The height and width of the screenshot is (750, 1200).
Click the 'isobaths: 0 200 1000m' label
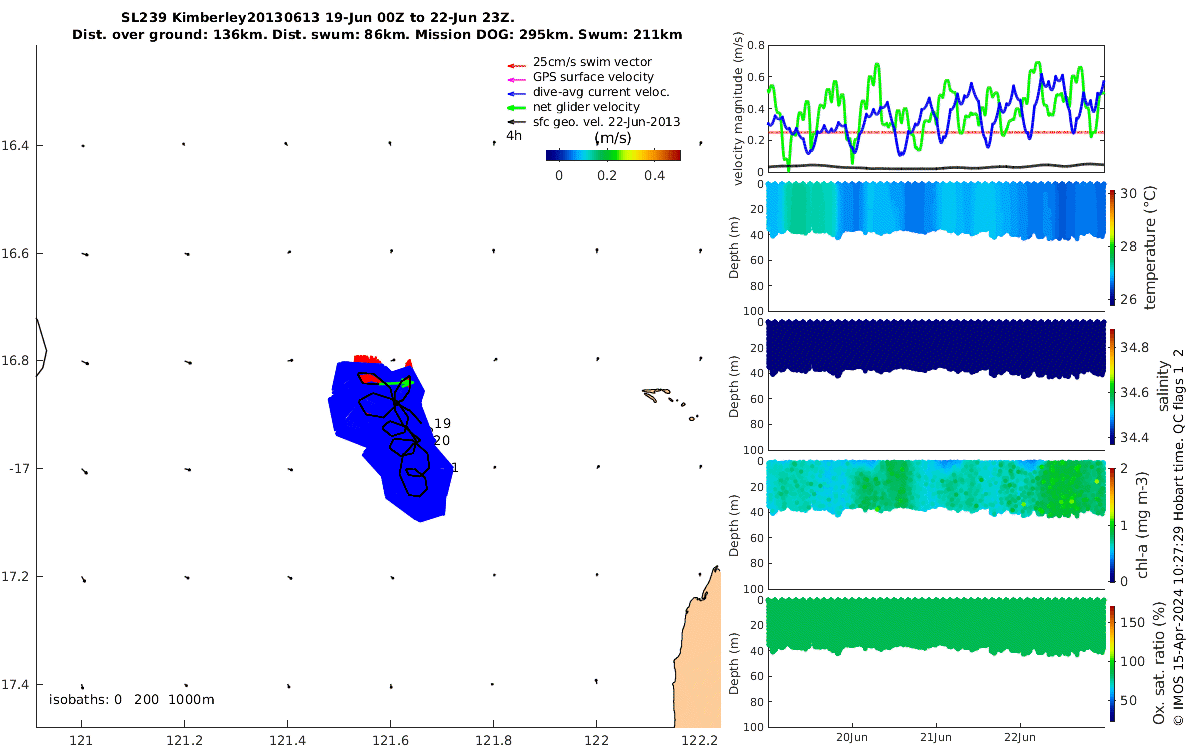tap(132, 700)
